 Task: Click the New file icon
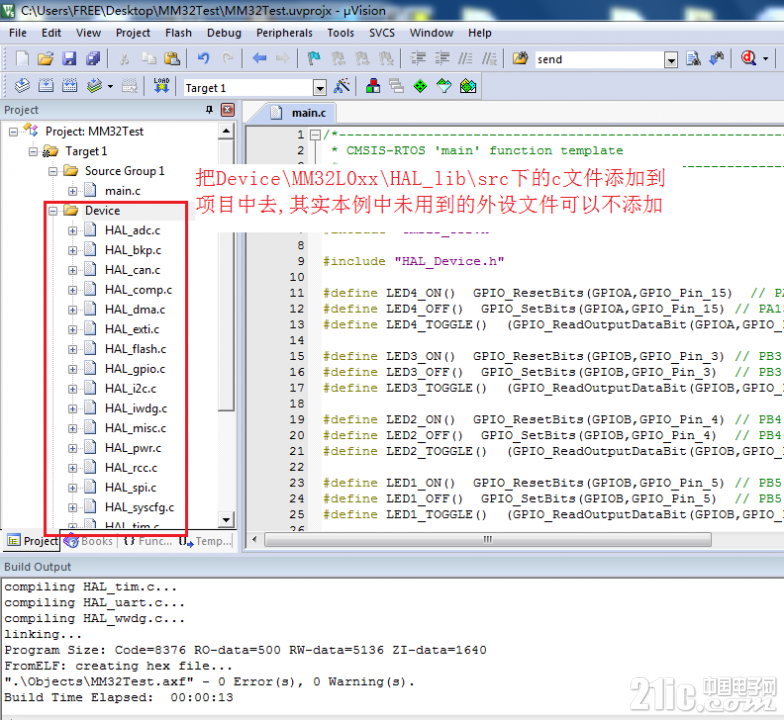pyautogui.click(x=22, y=58)
